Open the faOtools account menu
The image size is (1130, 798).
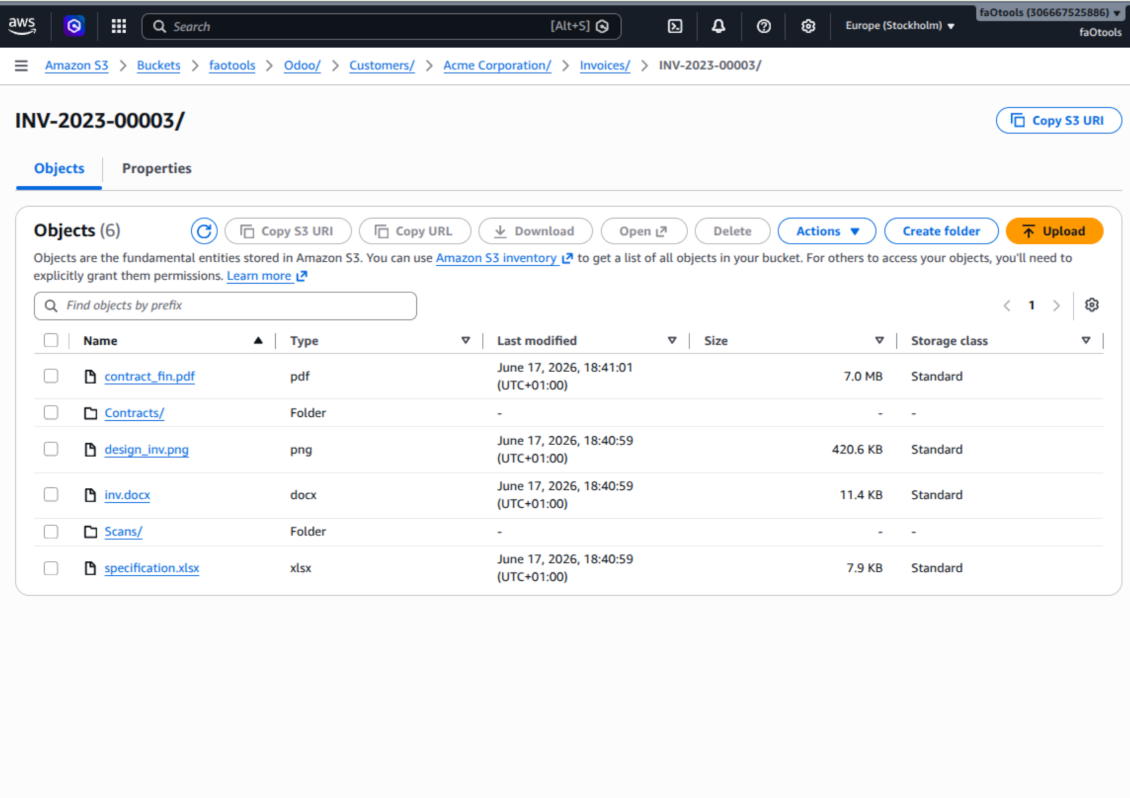pos(1050,13)
